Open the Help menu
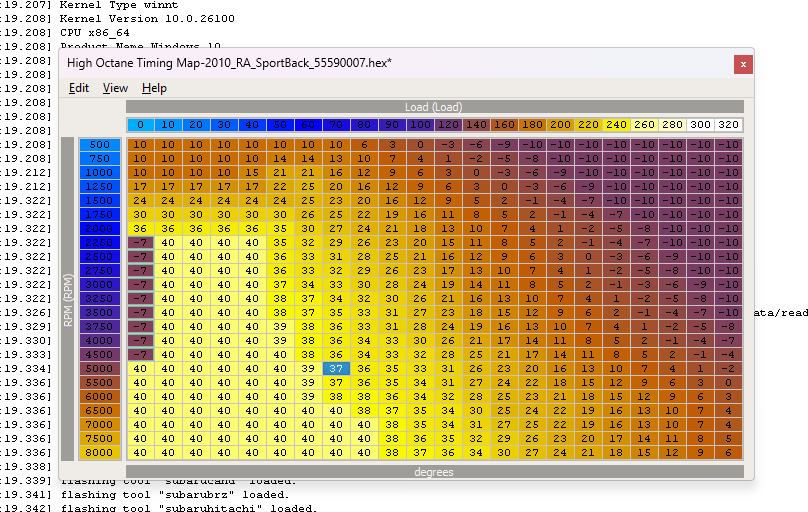The height and width of the screenshot is (512, 808). pyautogui.click(x=154, y=88)
